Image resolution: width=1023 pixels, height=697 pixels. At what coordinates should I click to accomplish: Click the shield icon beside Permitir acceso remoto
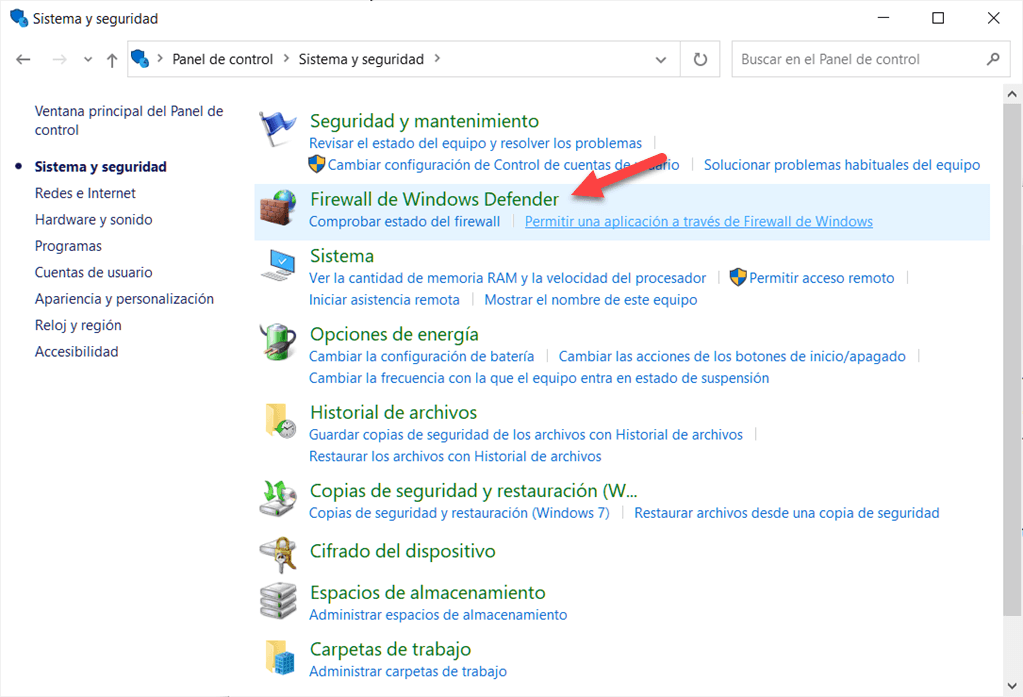click(x=738, y=277)
